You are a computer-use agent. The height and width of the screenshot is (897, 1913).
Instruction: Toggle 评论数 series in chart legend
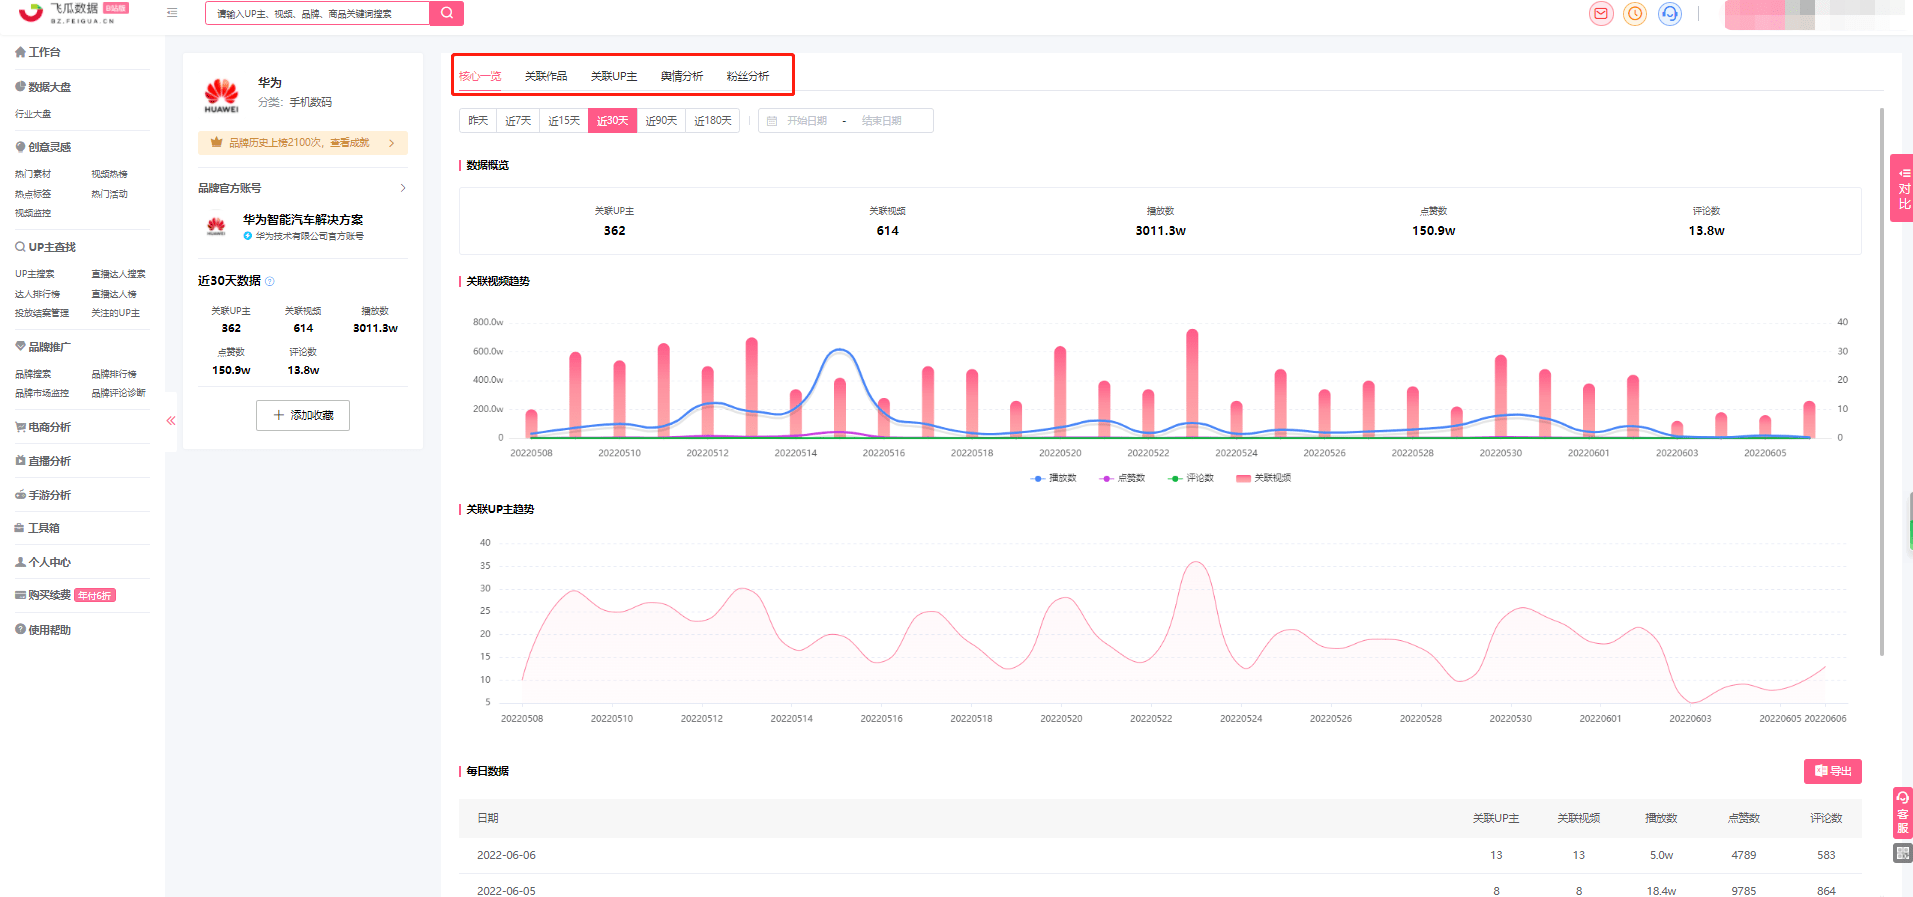(1191, 478)
